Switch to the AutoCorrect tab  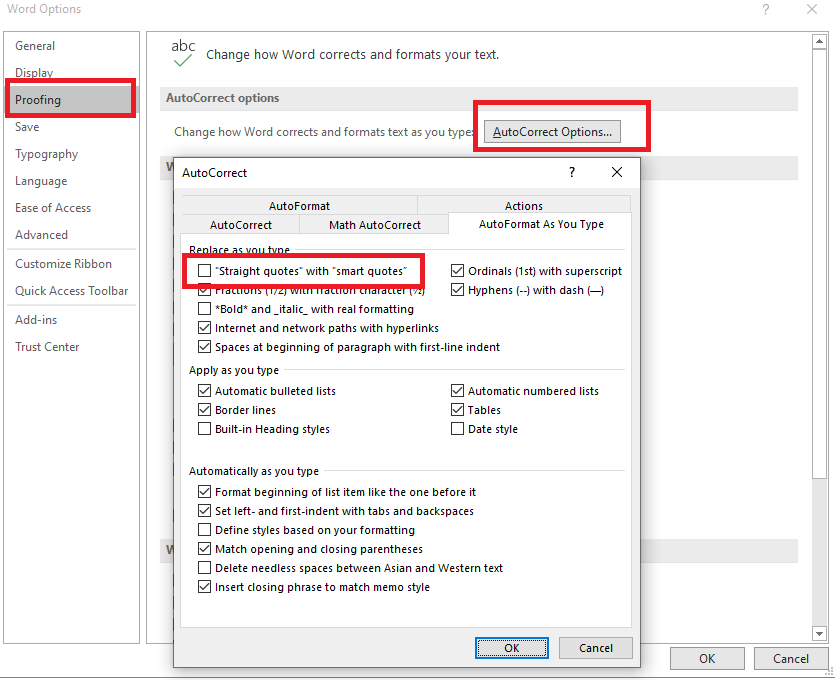pos(241,225)
